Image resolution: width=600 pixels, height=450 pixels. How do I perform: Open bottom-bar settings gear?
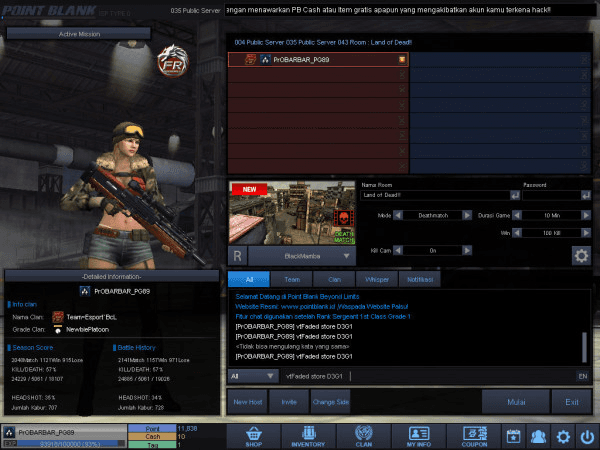click(563, 436)
